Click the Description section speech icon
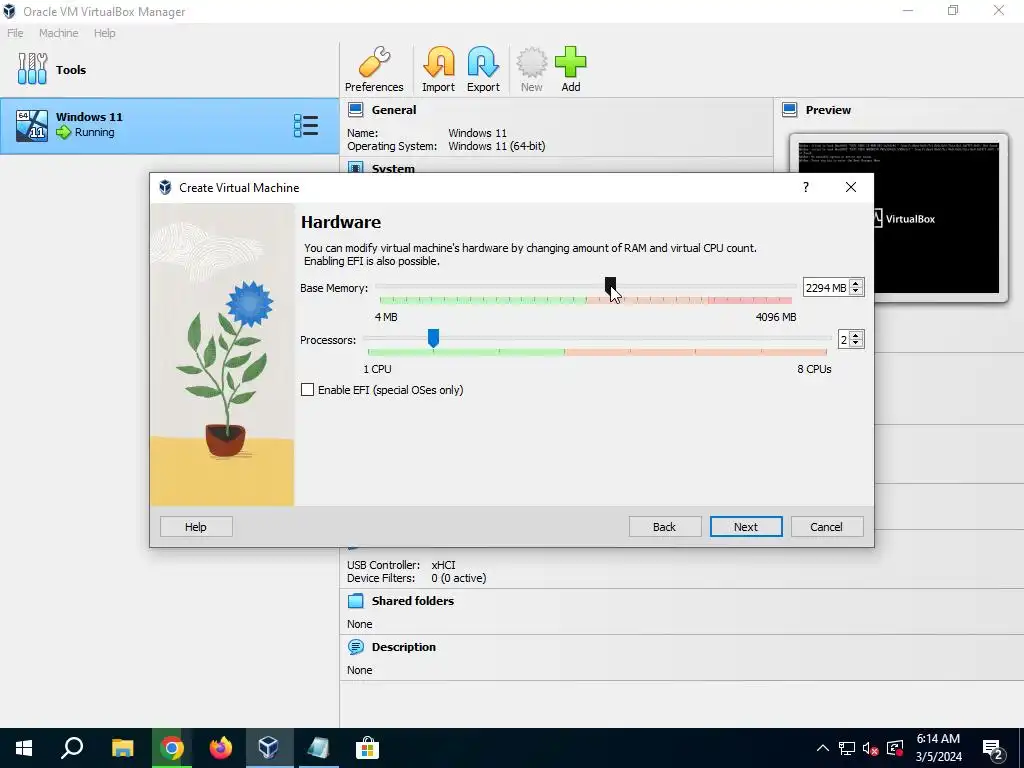The image size is (1024, 768). [355, 647]
